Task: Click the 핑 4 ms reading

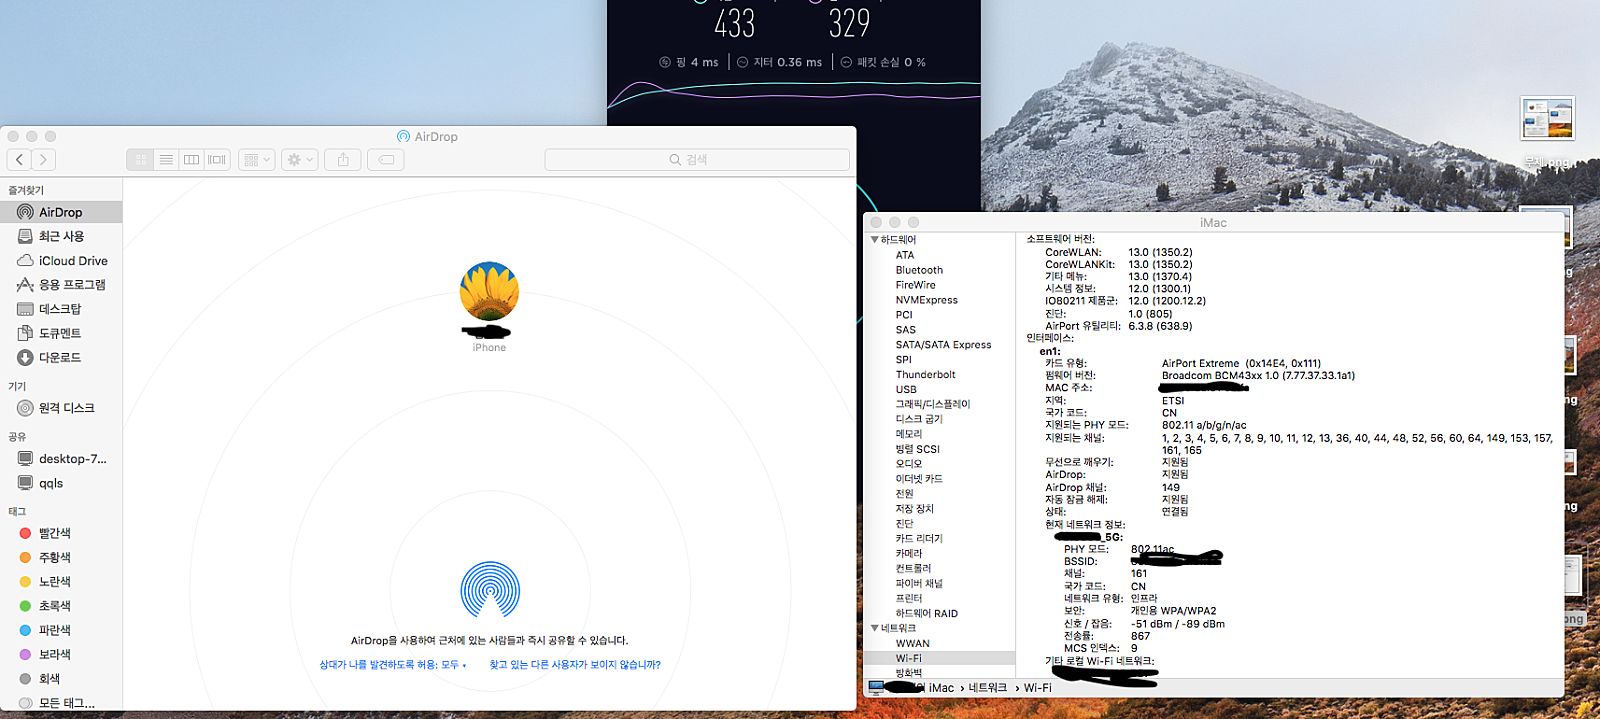Action: click(x=689, y=62)
